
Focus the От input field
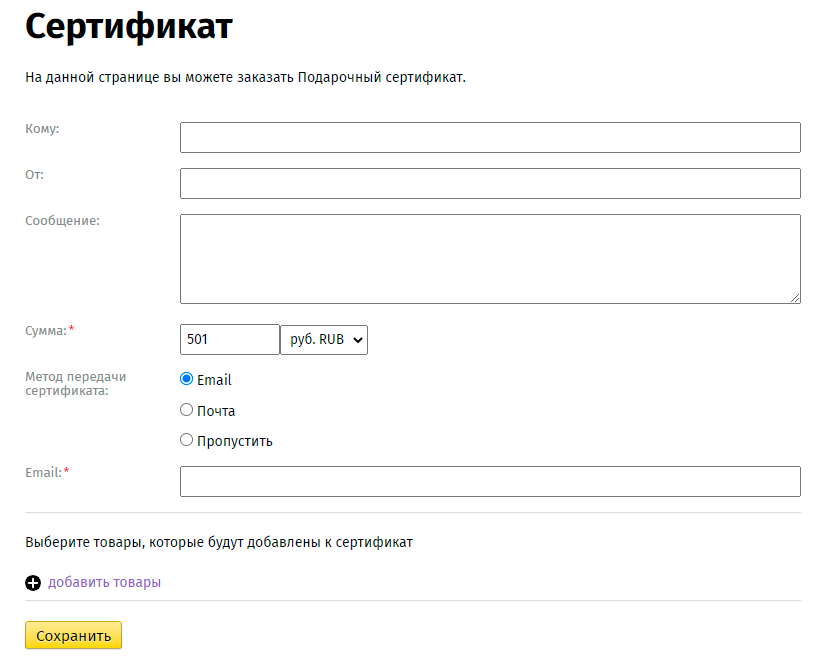pos(490,183)
